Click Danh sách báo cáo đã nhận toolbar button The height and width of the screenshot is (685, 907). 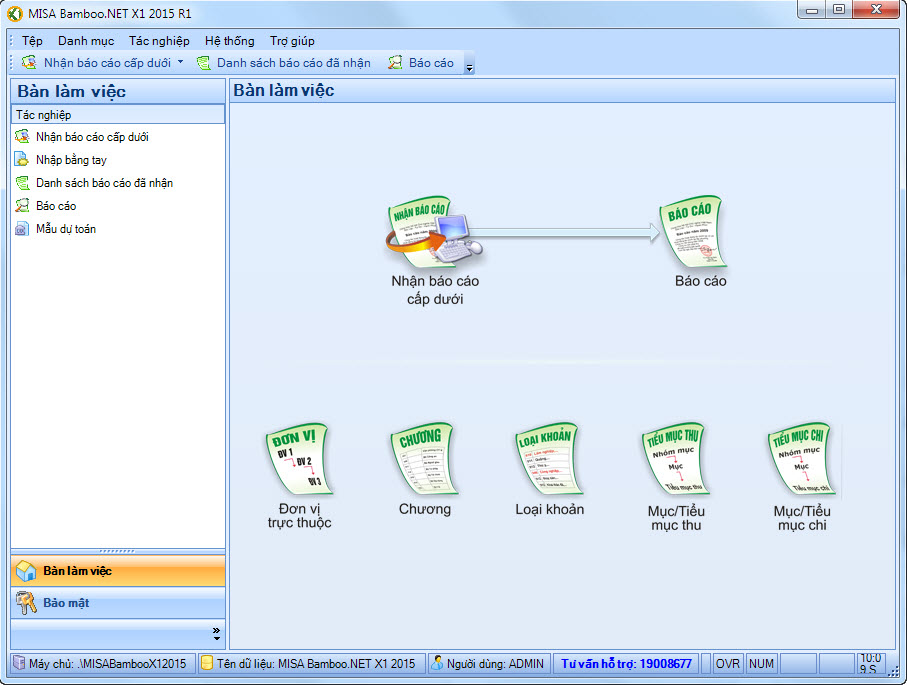click(x=285, y=62)
